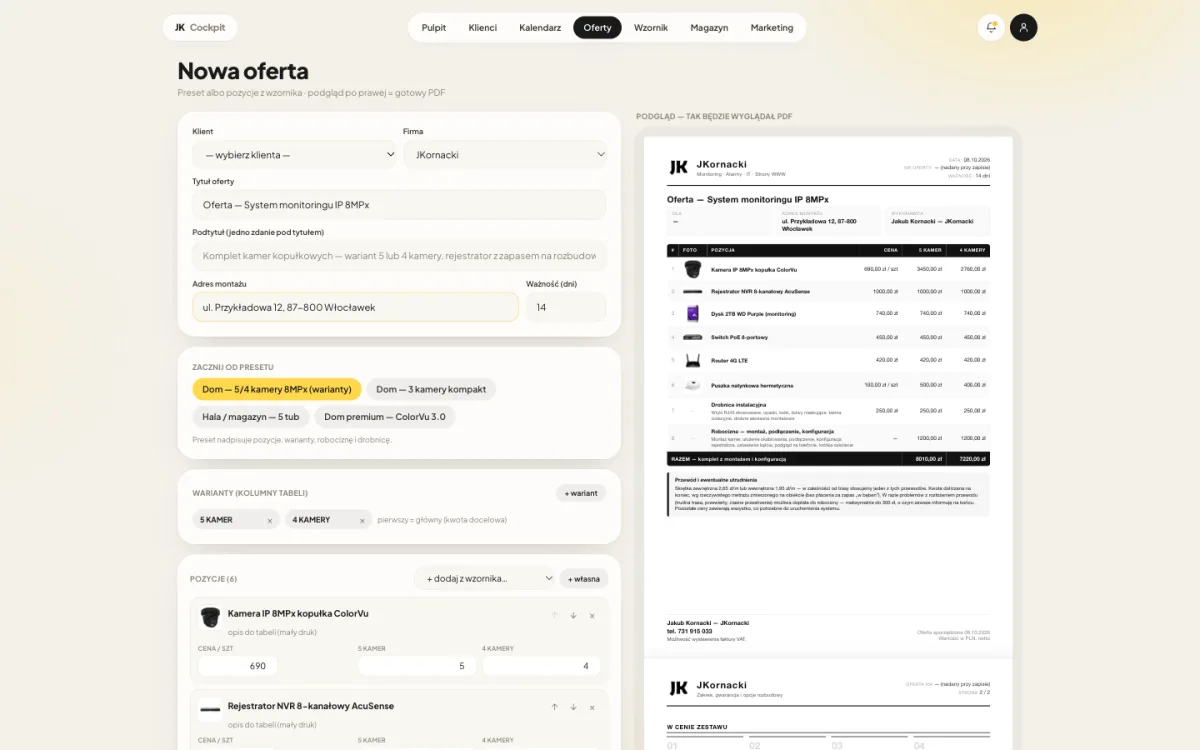Delete the Rejestrator NVR 8-kanałowy AcuSense position
1200x750 pixels.
click(x=592, y=707)
